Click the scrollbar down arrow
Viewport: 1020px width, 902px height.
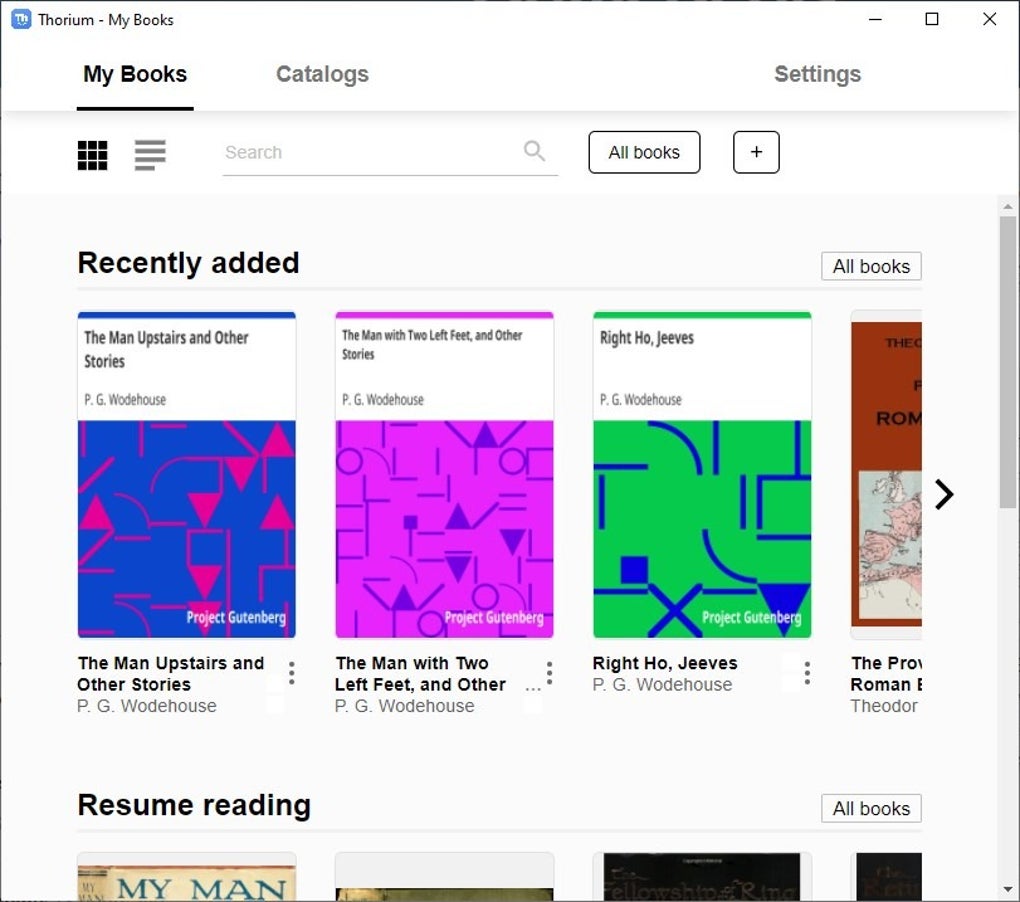point(1008,890)
